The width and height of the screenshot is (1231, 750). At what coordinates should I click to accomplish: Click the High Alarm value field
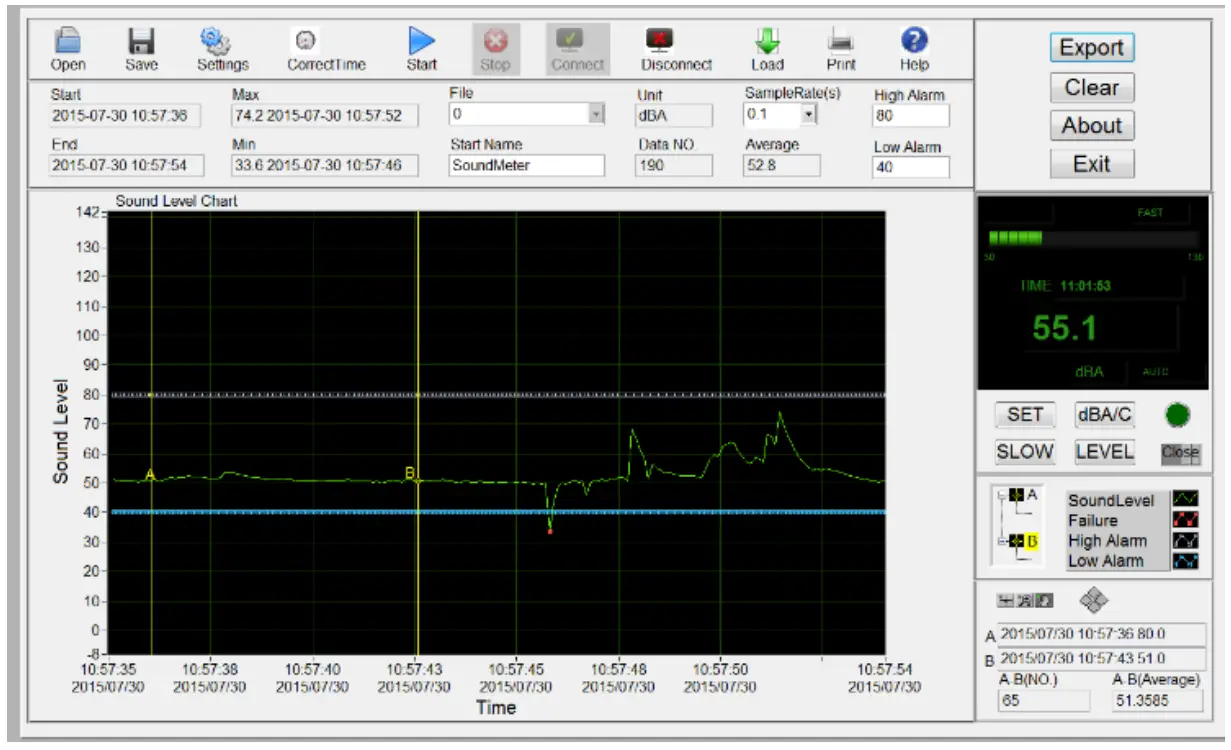click(910, 116)
